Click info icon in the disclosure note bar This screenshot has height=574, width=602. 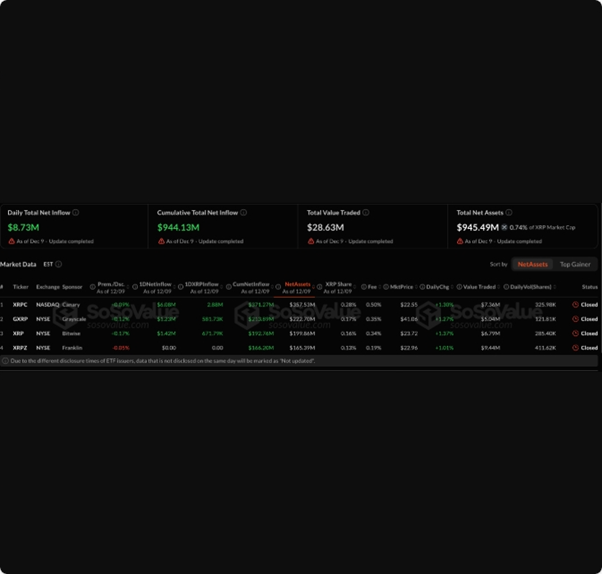[5, 361]
